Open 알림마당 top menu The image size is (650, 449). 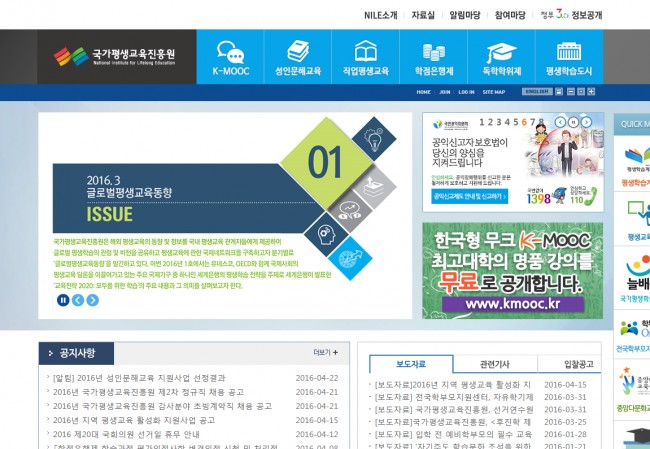pyautogui.click(x=465, y=15)
